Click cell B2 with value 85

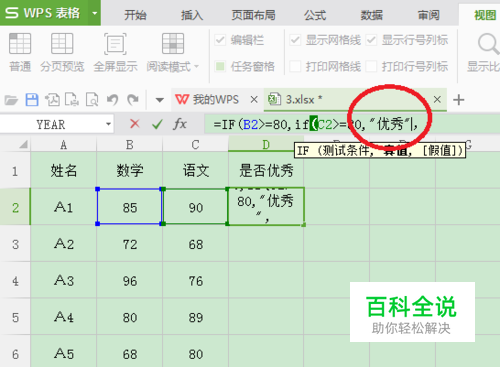(x=130, y=207)
